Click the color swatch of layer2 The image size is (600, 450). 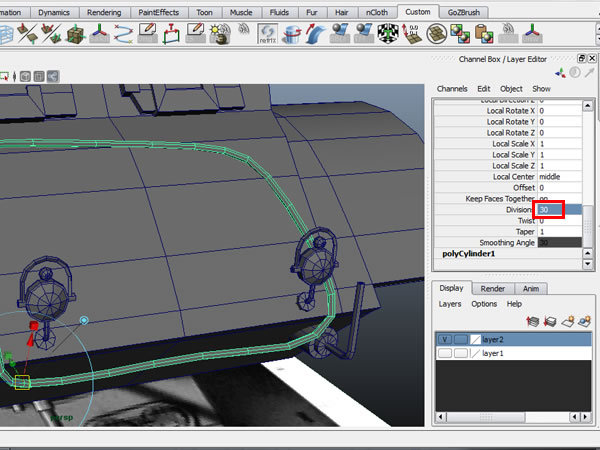pyautogui.click(x=475, y=339)
